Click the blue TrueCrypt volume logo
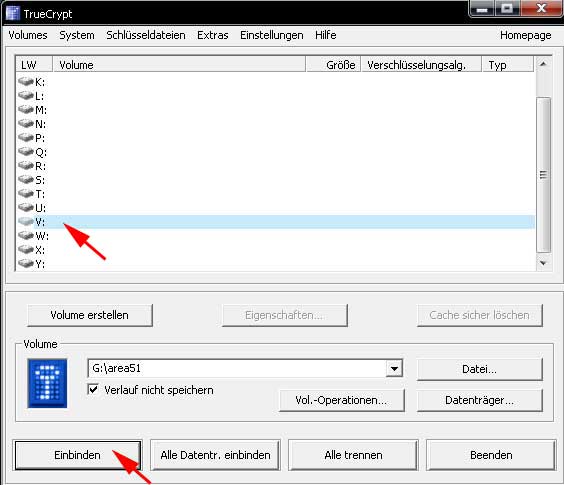564x485 pixels. [x=47, y=383]
